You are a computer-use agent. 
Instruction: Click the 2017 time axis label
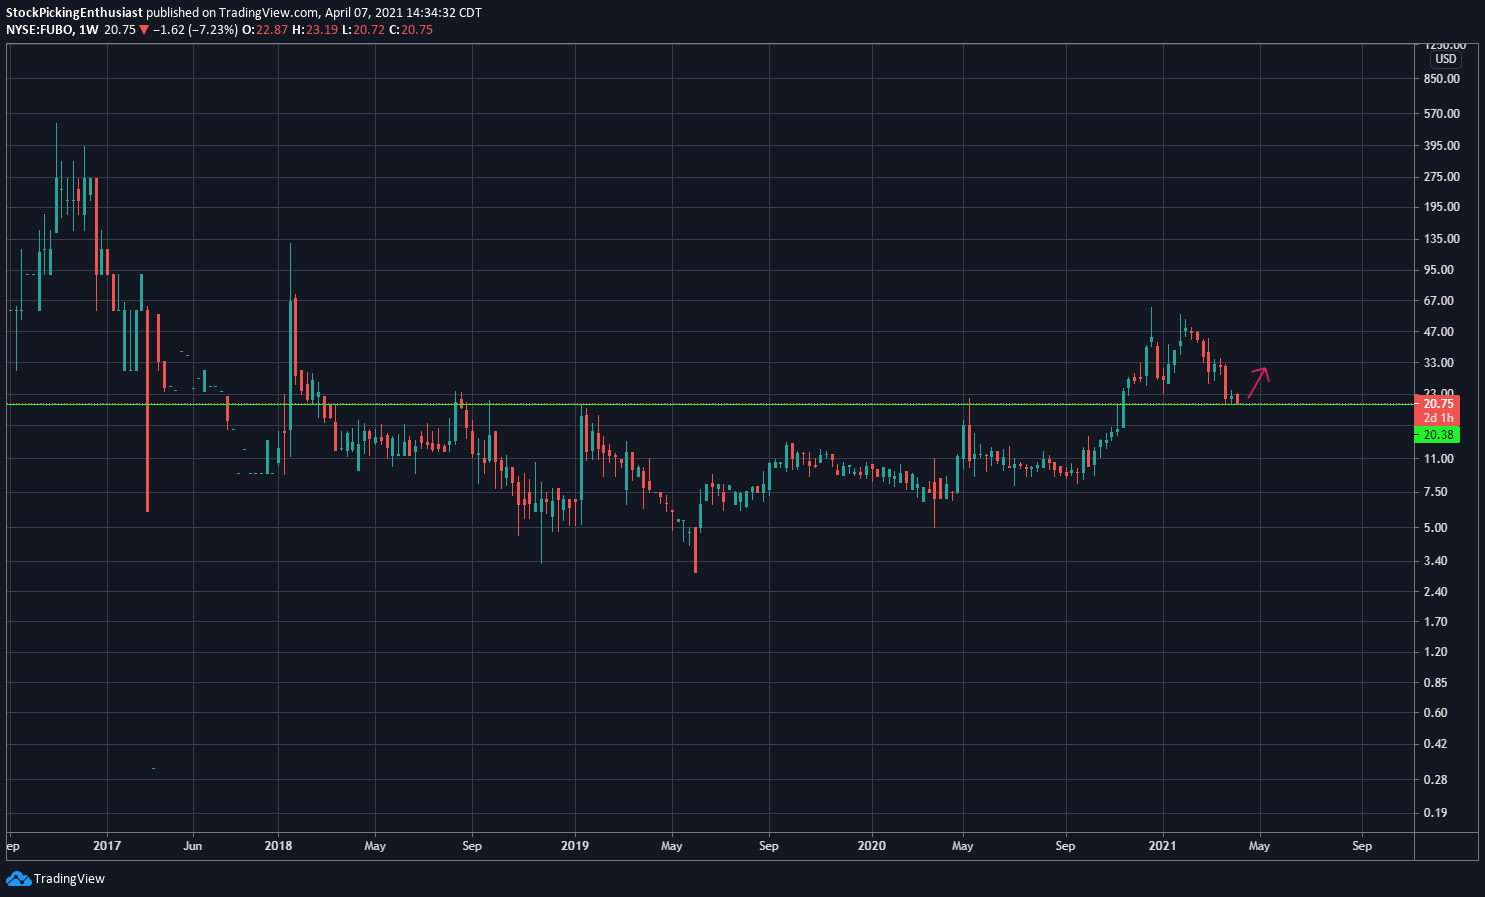click(x=107, y=846)
